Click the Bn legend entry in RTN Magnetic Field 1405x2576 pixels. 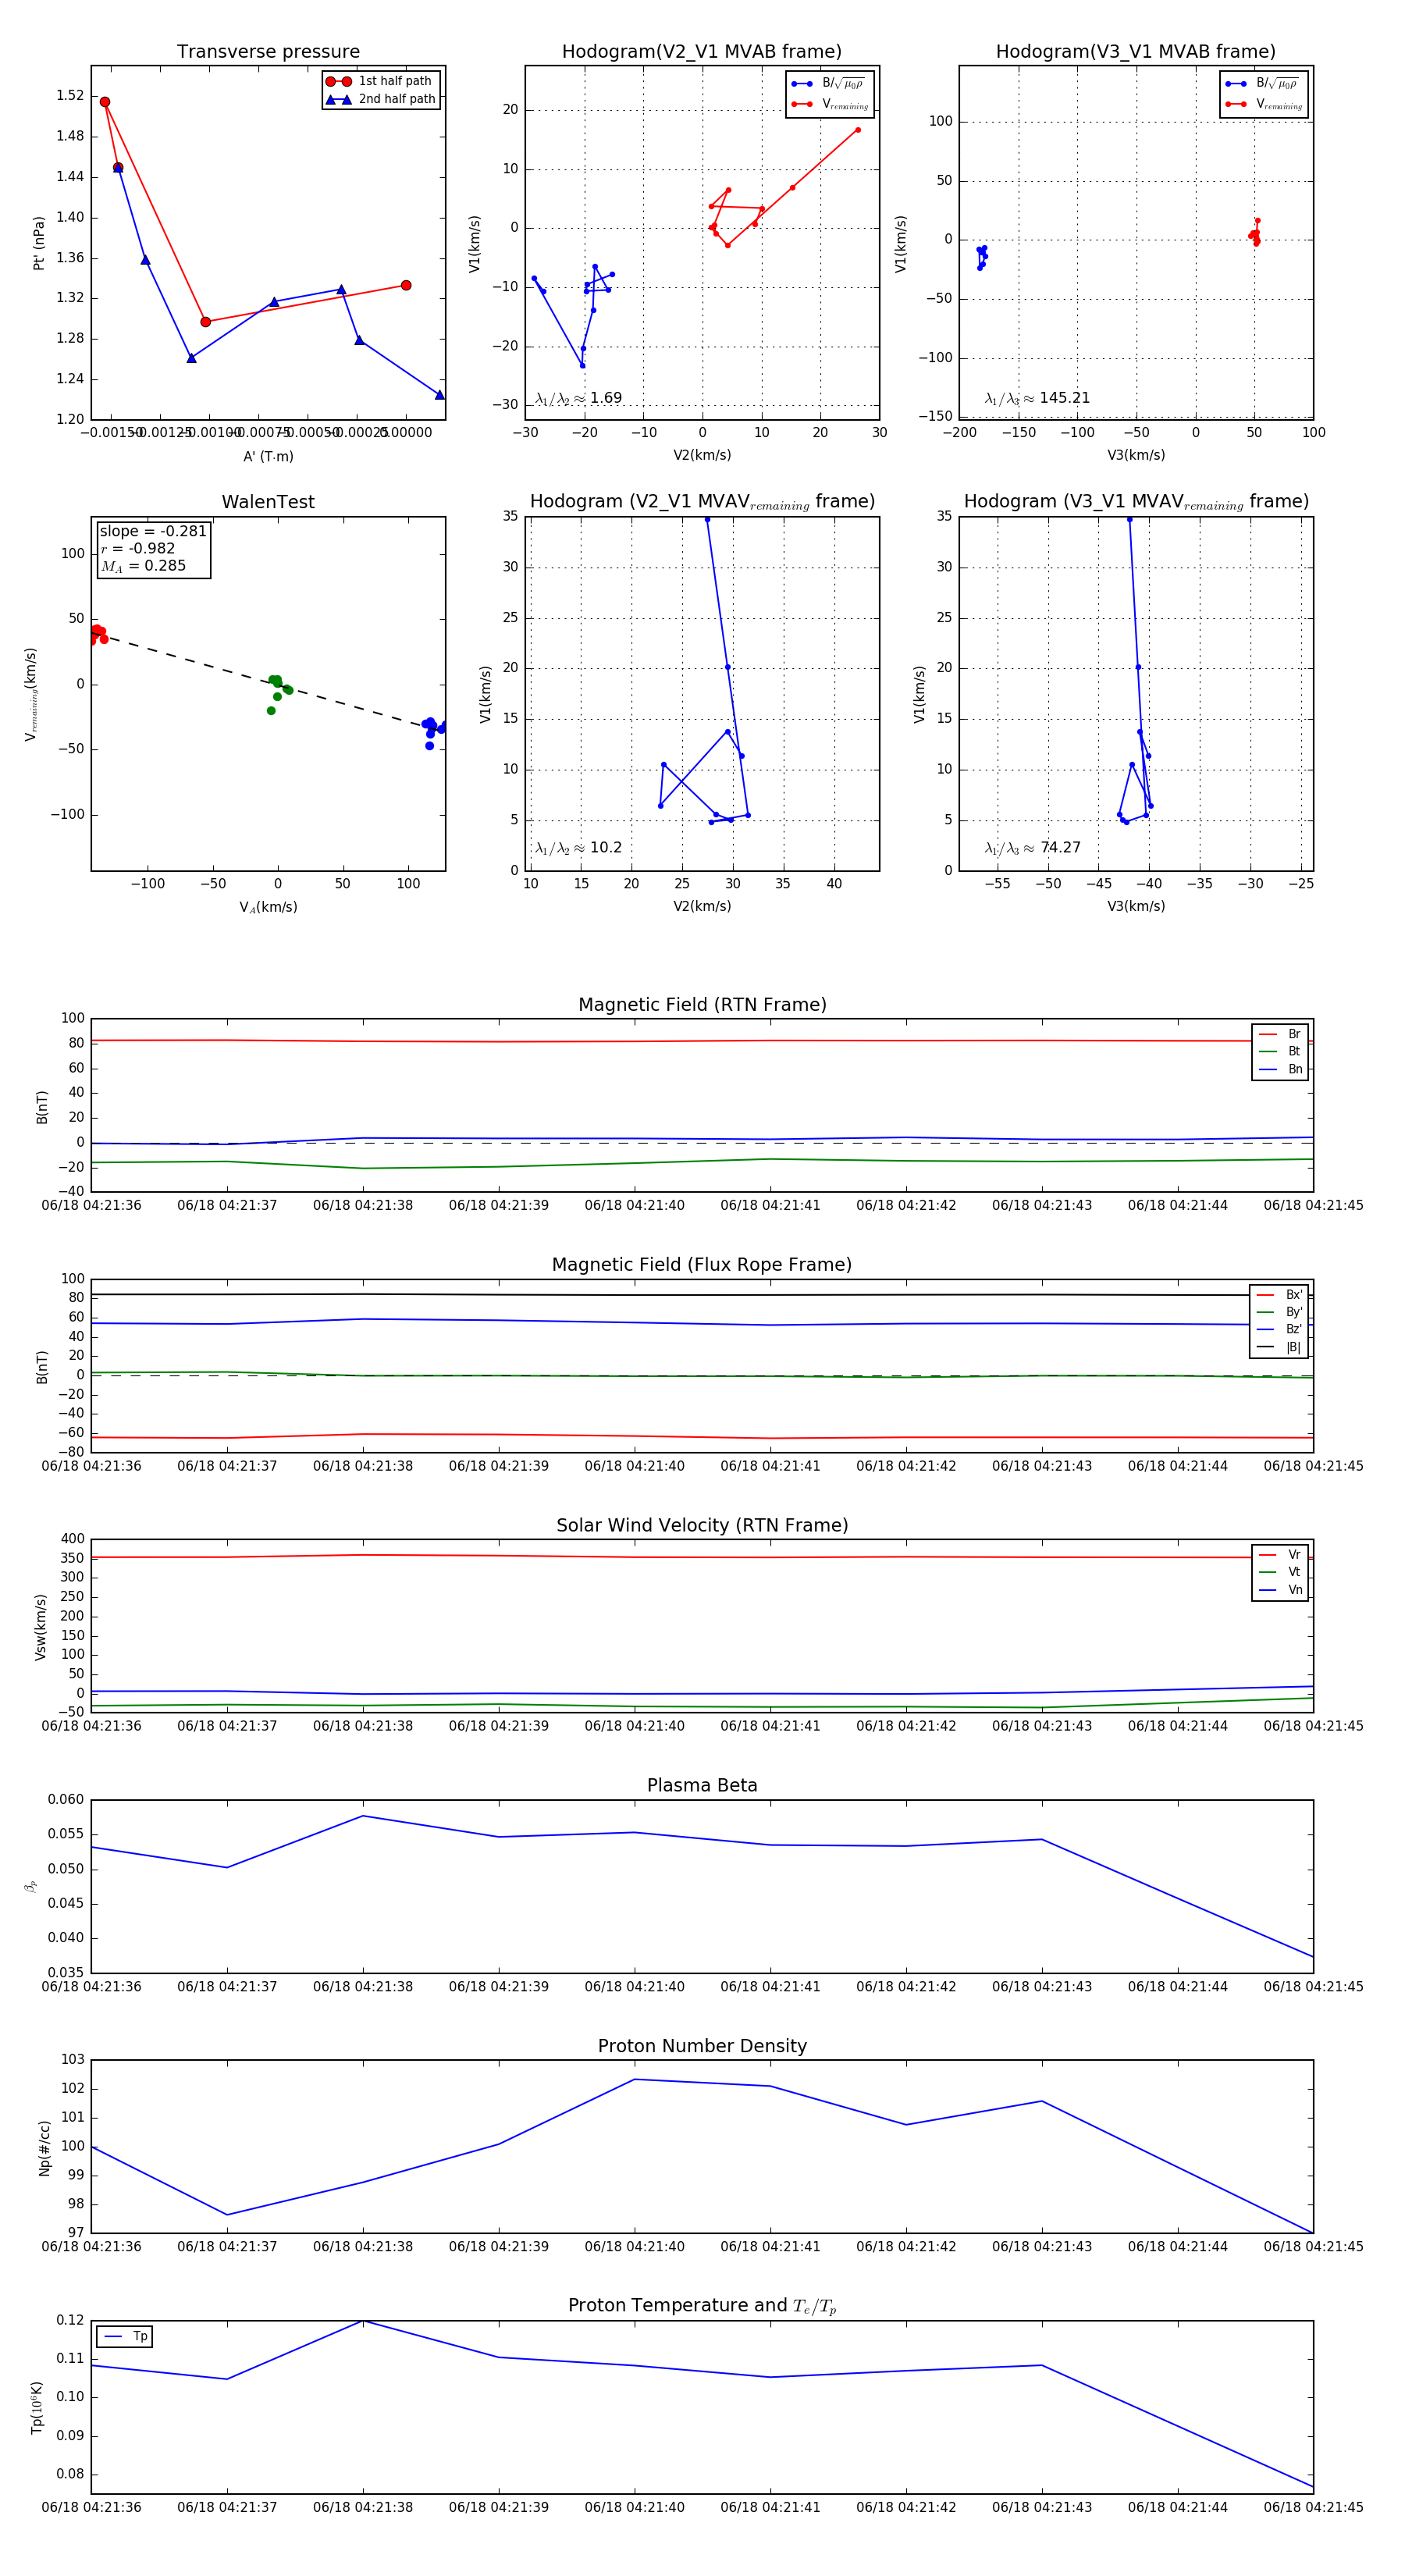(x=1280, y=1069)
